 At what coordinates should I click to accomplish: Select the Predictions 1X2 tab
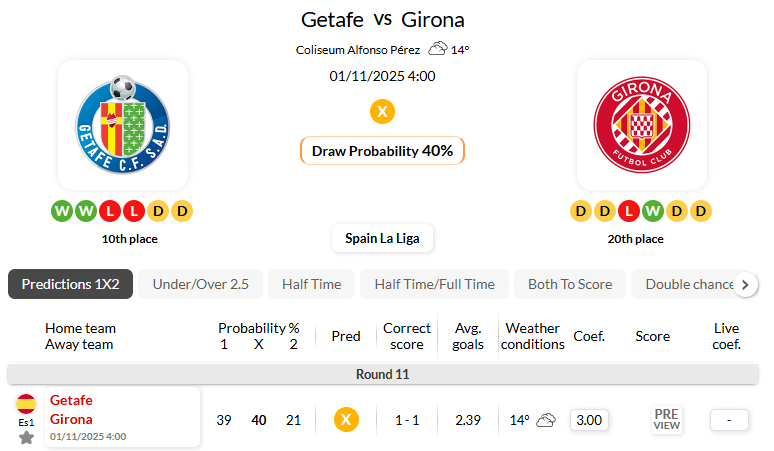70,284
